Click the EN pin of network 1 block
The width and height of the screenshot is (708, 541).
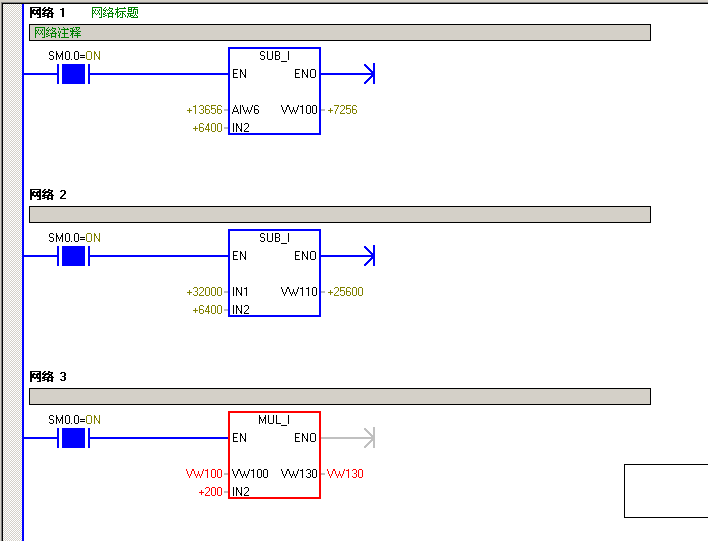tap(239, 74)
